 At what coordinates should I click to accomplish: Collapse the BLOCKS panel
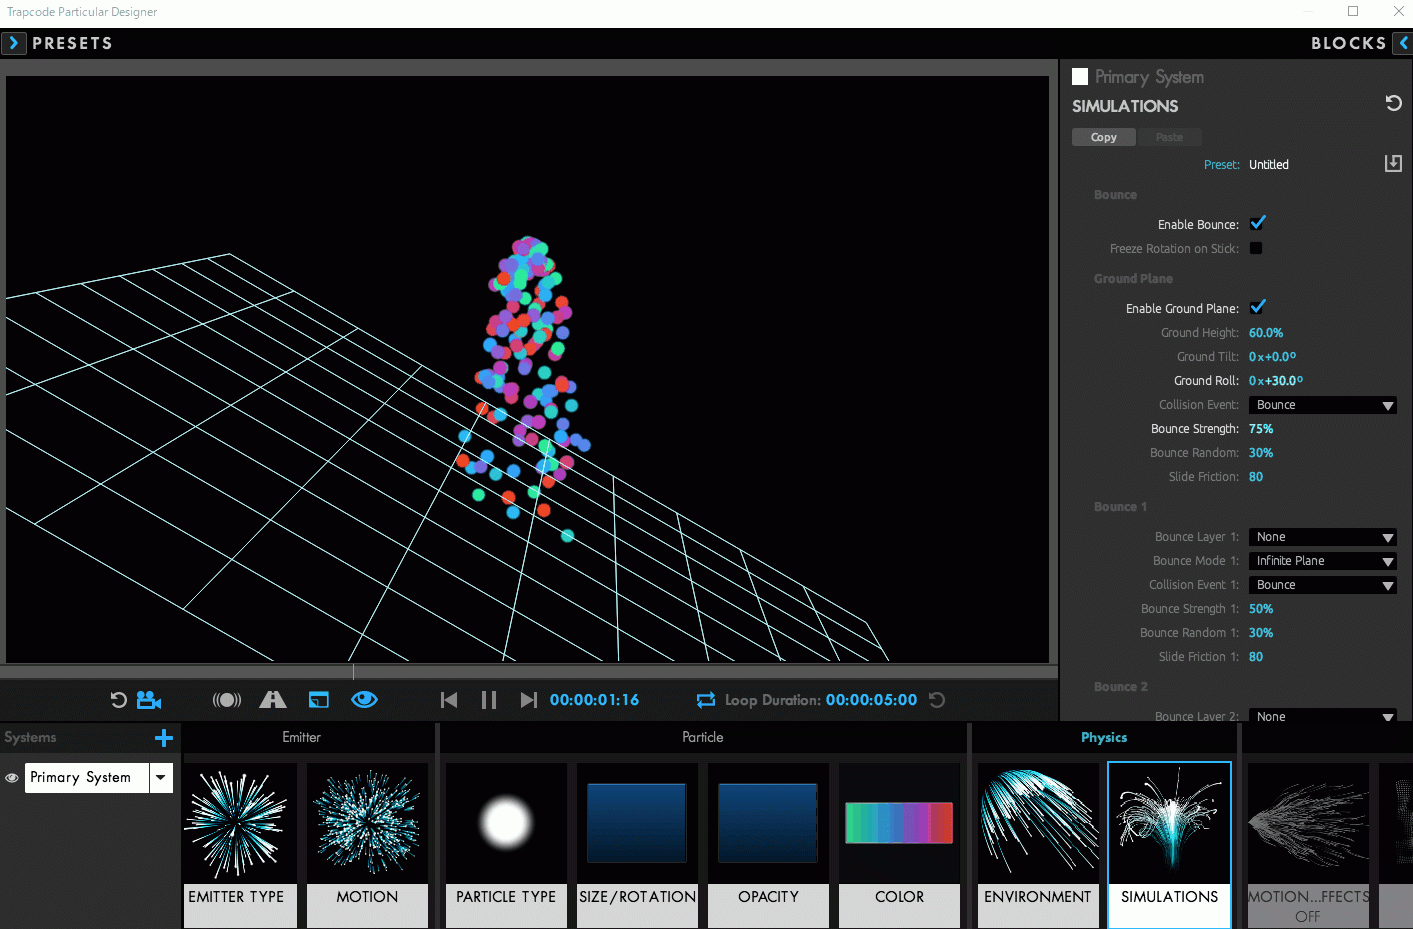tap(1403, 43)
